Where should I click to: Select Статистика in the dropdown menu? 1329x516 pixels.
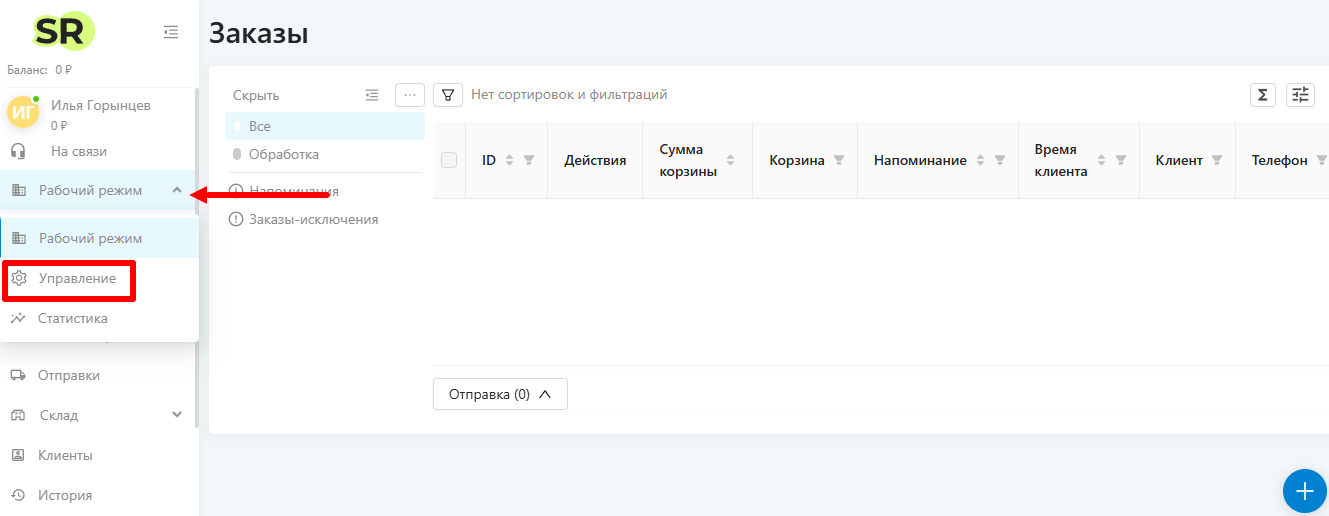pos(72,318)
